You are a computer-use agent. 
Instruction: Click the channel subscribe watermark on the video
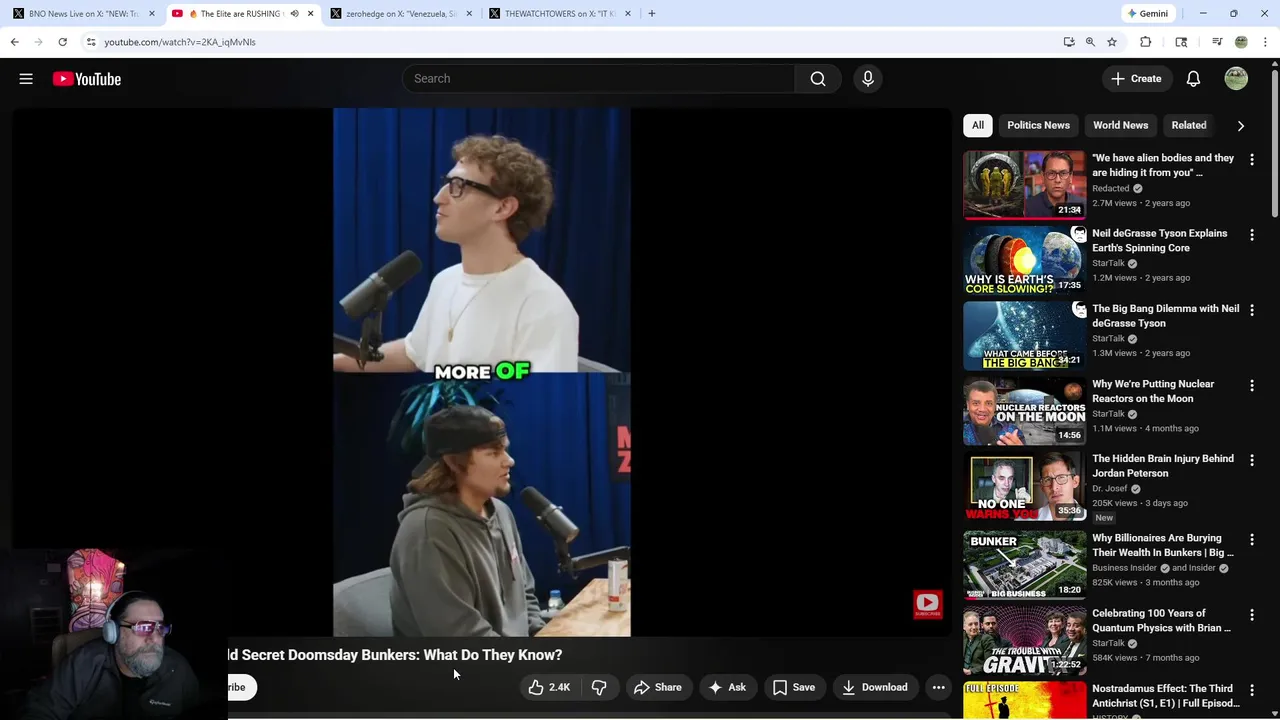[x=927, y=604]
